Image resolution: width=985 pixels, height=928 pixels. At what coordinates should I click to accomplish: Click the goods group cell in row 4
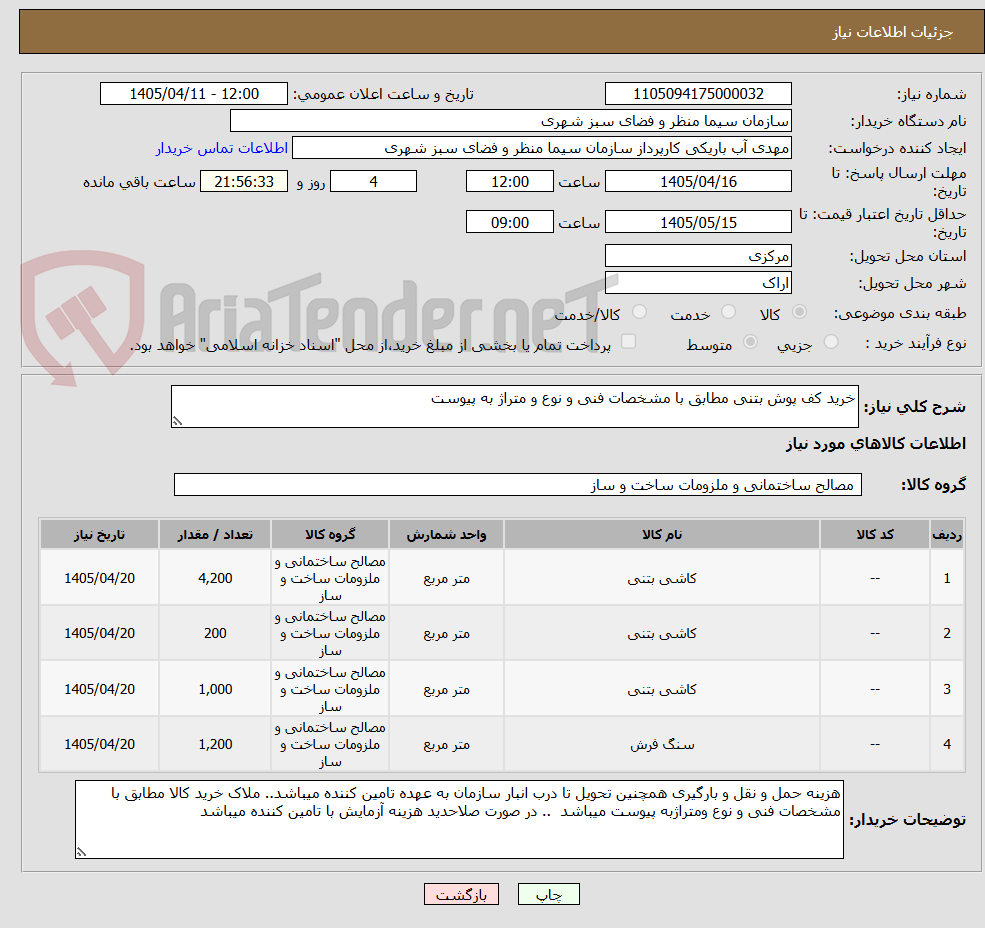coord(330,745)
